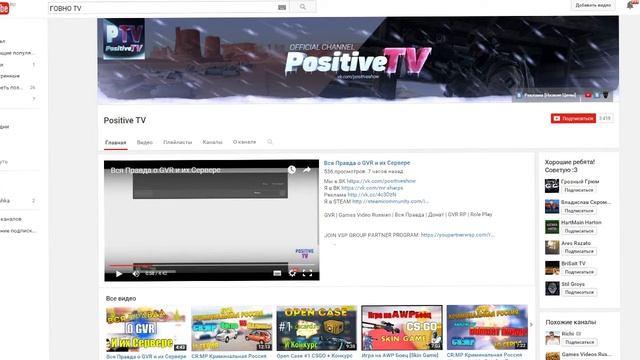The height and width of the screenshot is (360, 640).
Task: Open the Каналы tab
Action: 212,142
